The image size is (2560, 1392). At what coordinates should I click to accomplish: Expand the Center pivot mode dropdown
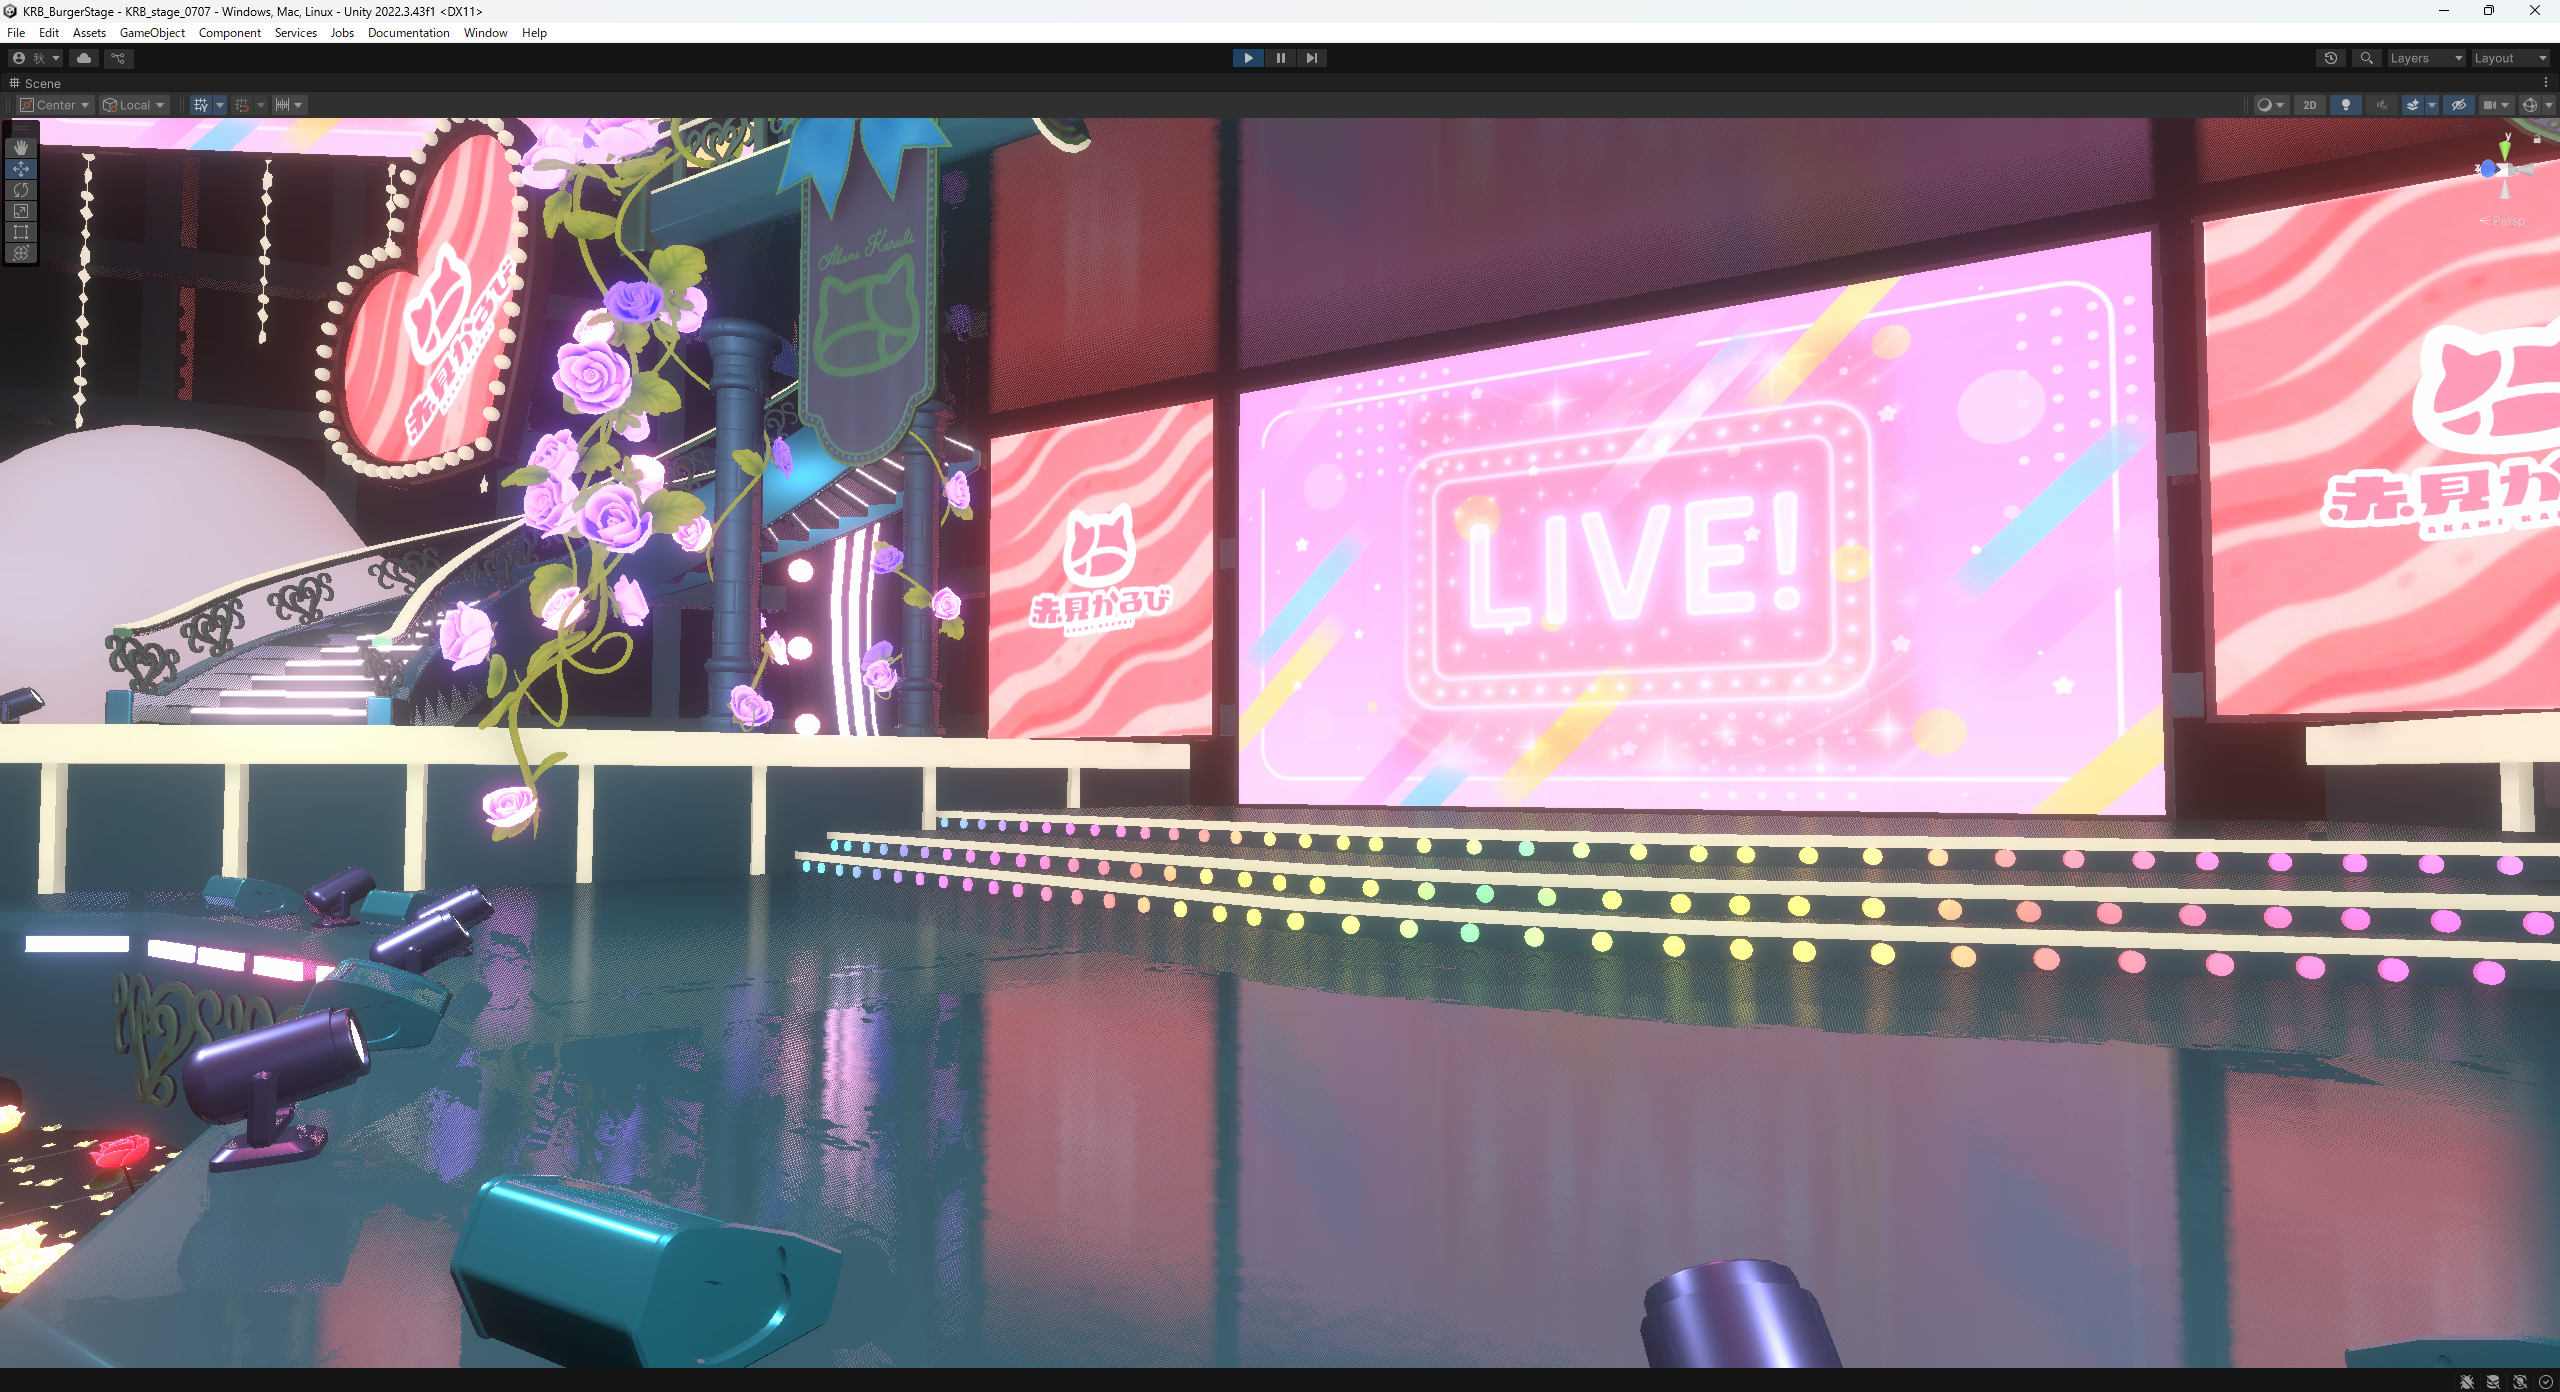tap(56, 105)
